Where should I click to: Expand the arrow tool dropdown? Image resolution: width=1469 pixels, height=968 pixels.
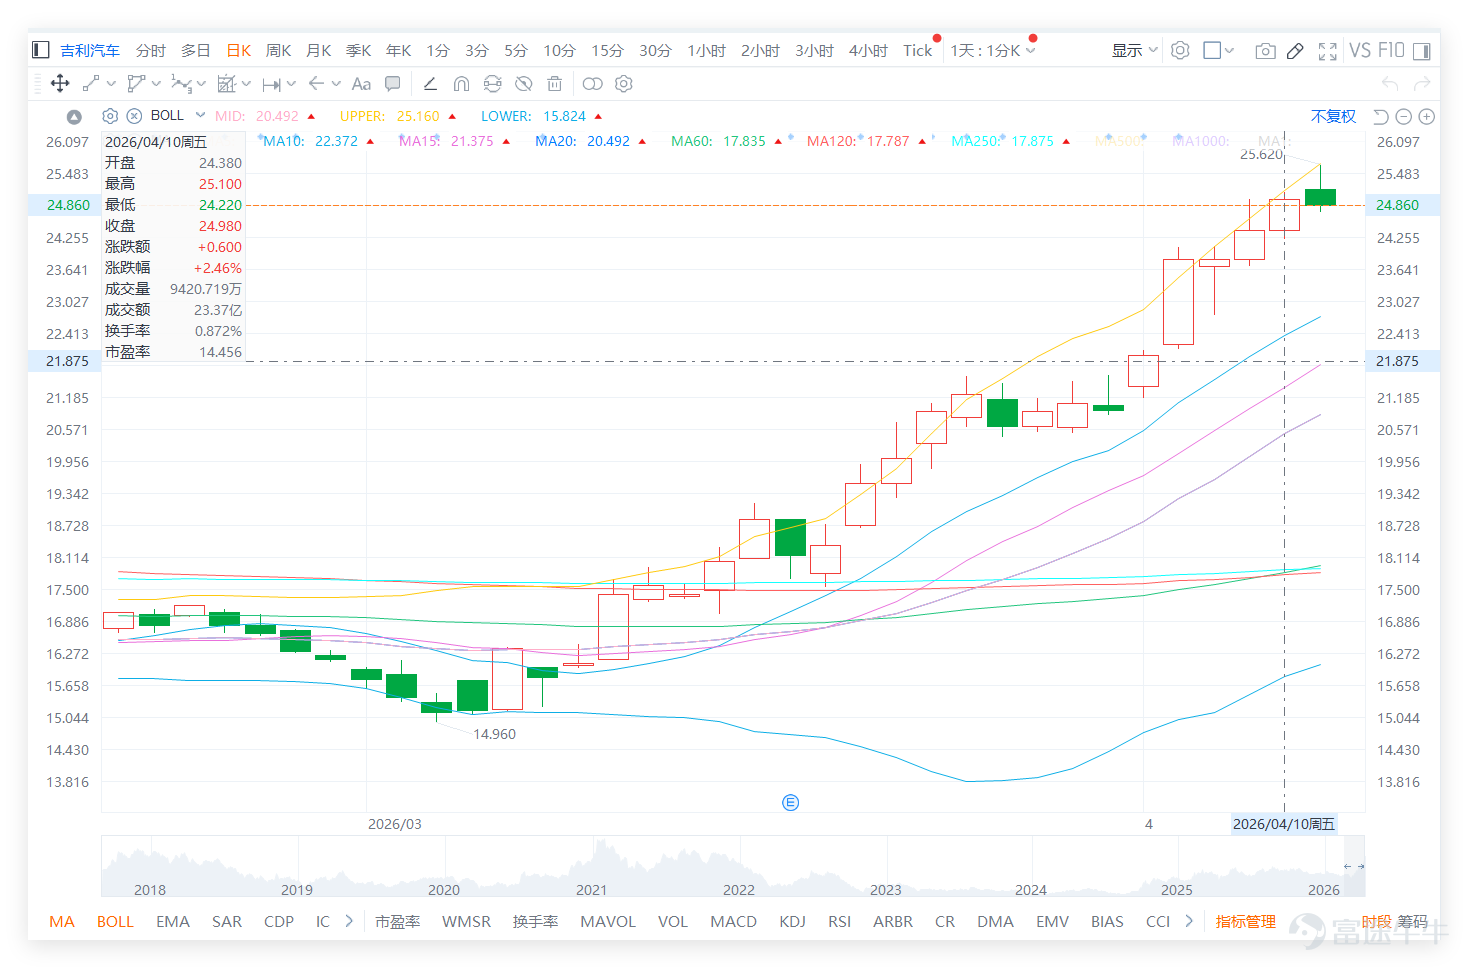(x=336, y=84)
